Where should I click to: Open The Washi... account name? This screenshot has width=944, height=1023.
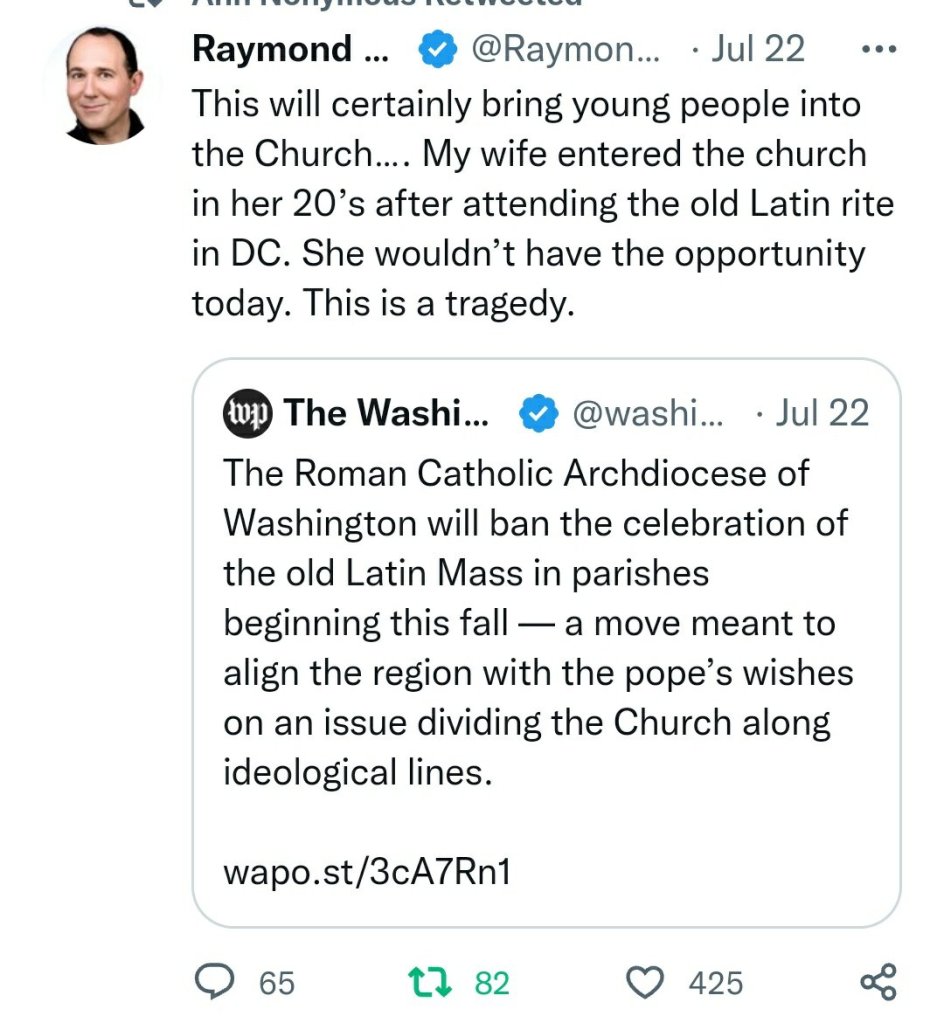click(x=386, y=412)
